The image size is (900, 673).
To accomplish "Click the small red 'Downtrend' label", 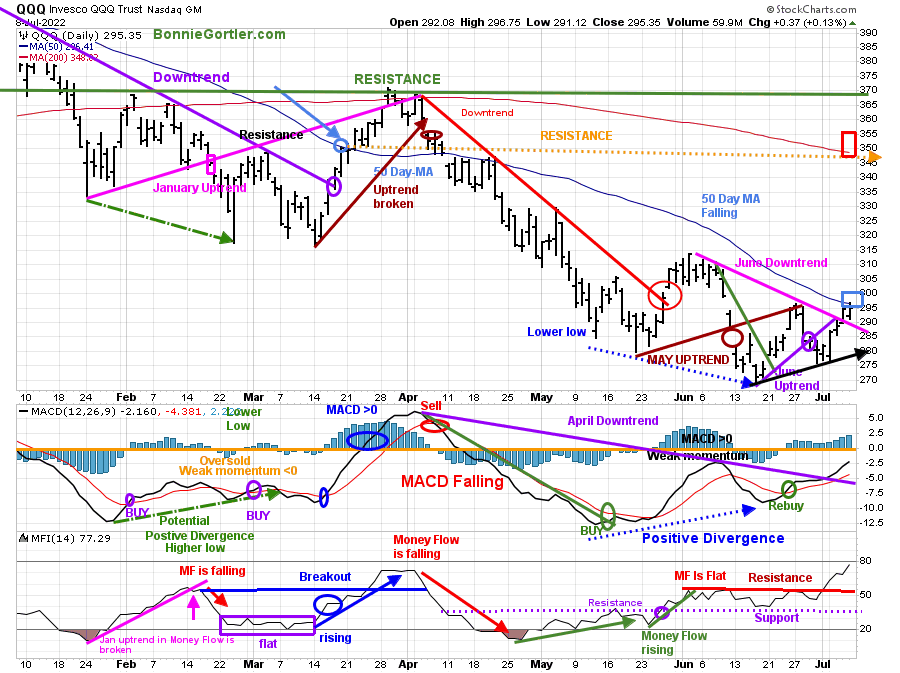I will coord(487,112).
